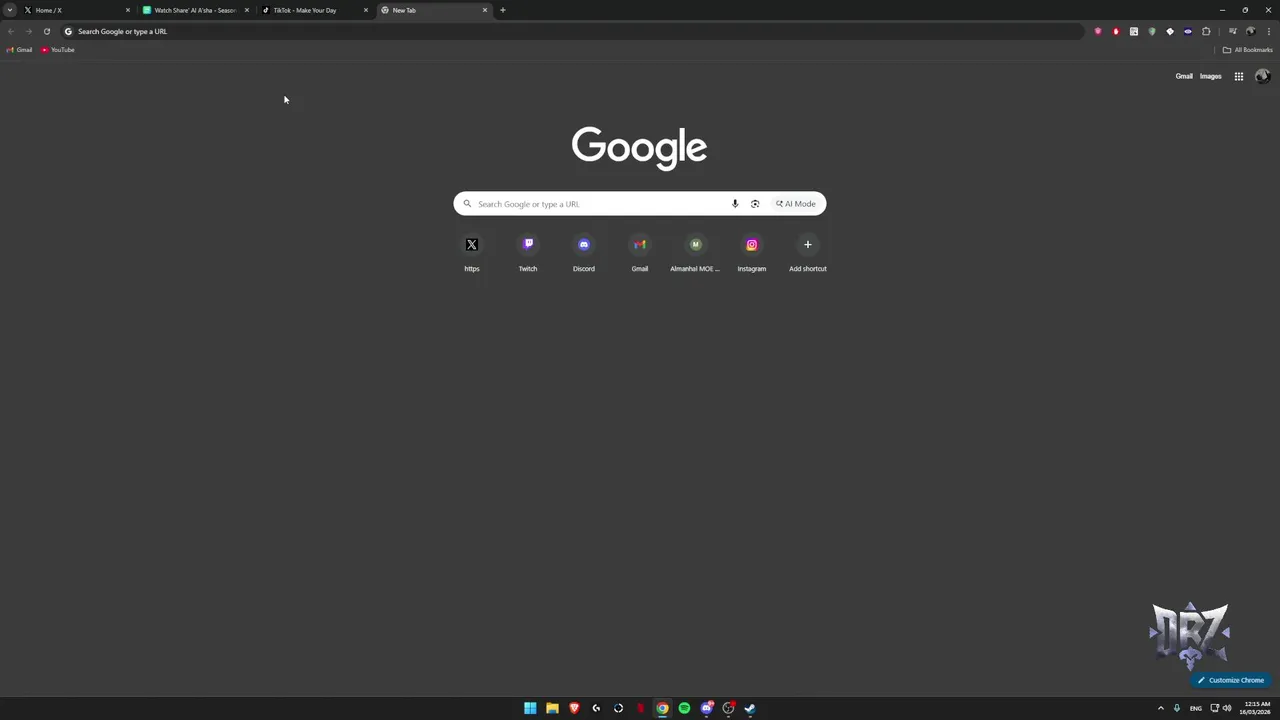Open the white diamond tag extension
This screenshot has height=720, width=1280.
pyautogui.click(x=1170, y=31)
